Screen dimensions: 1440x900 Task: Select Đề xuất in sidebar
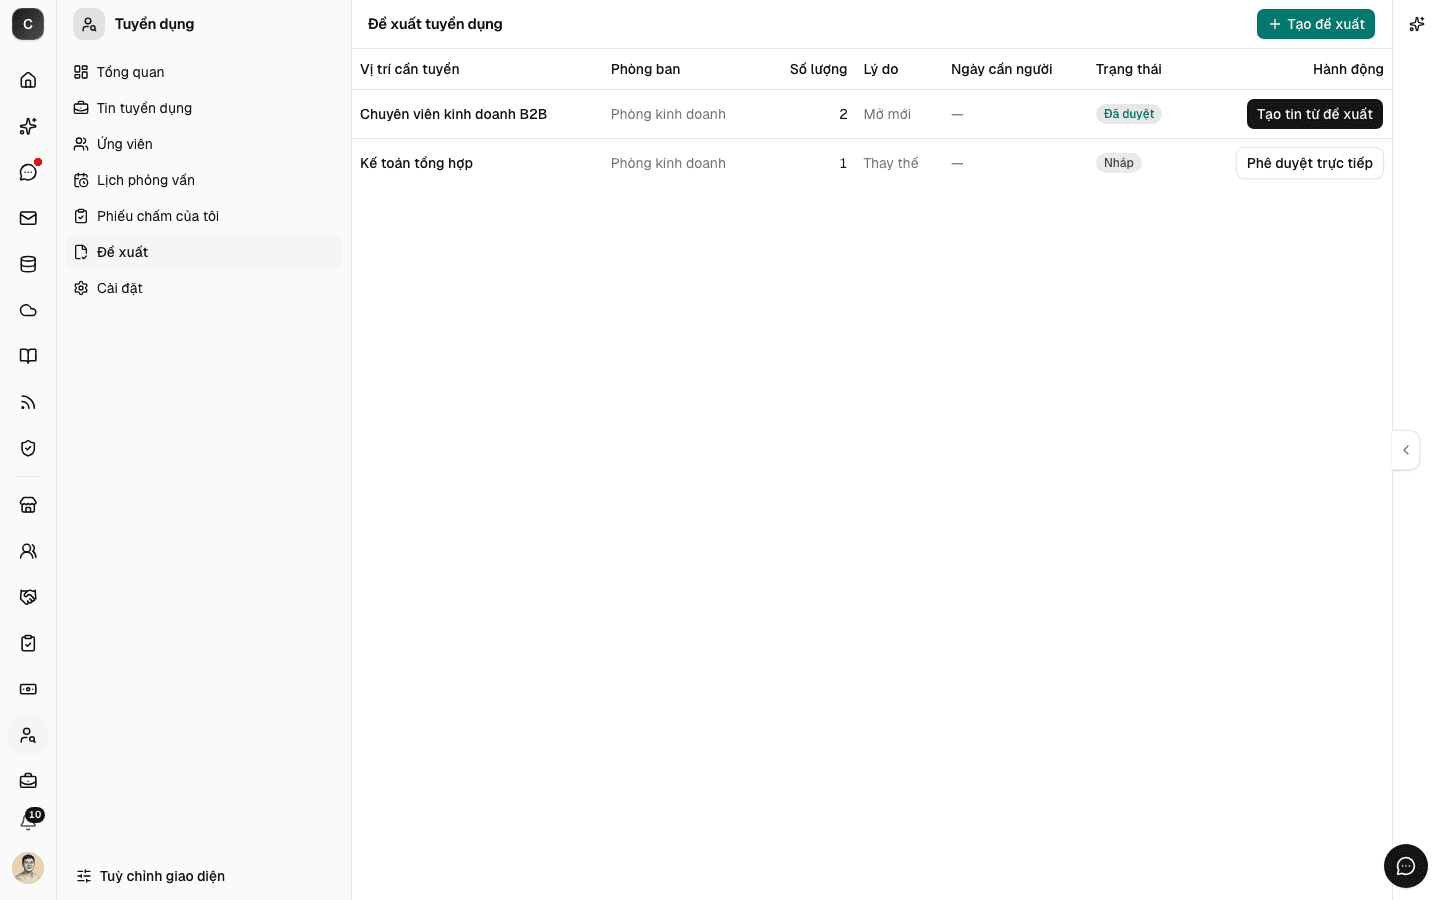(204, 252)
